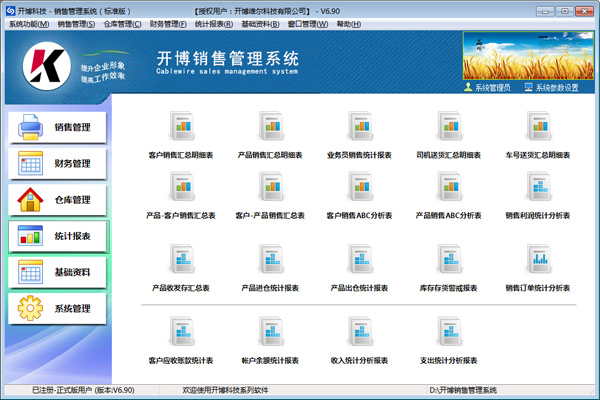Open the 统计报表(R) menu
600x400 pixels.
214,24
